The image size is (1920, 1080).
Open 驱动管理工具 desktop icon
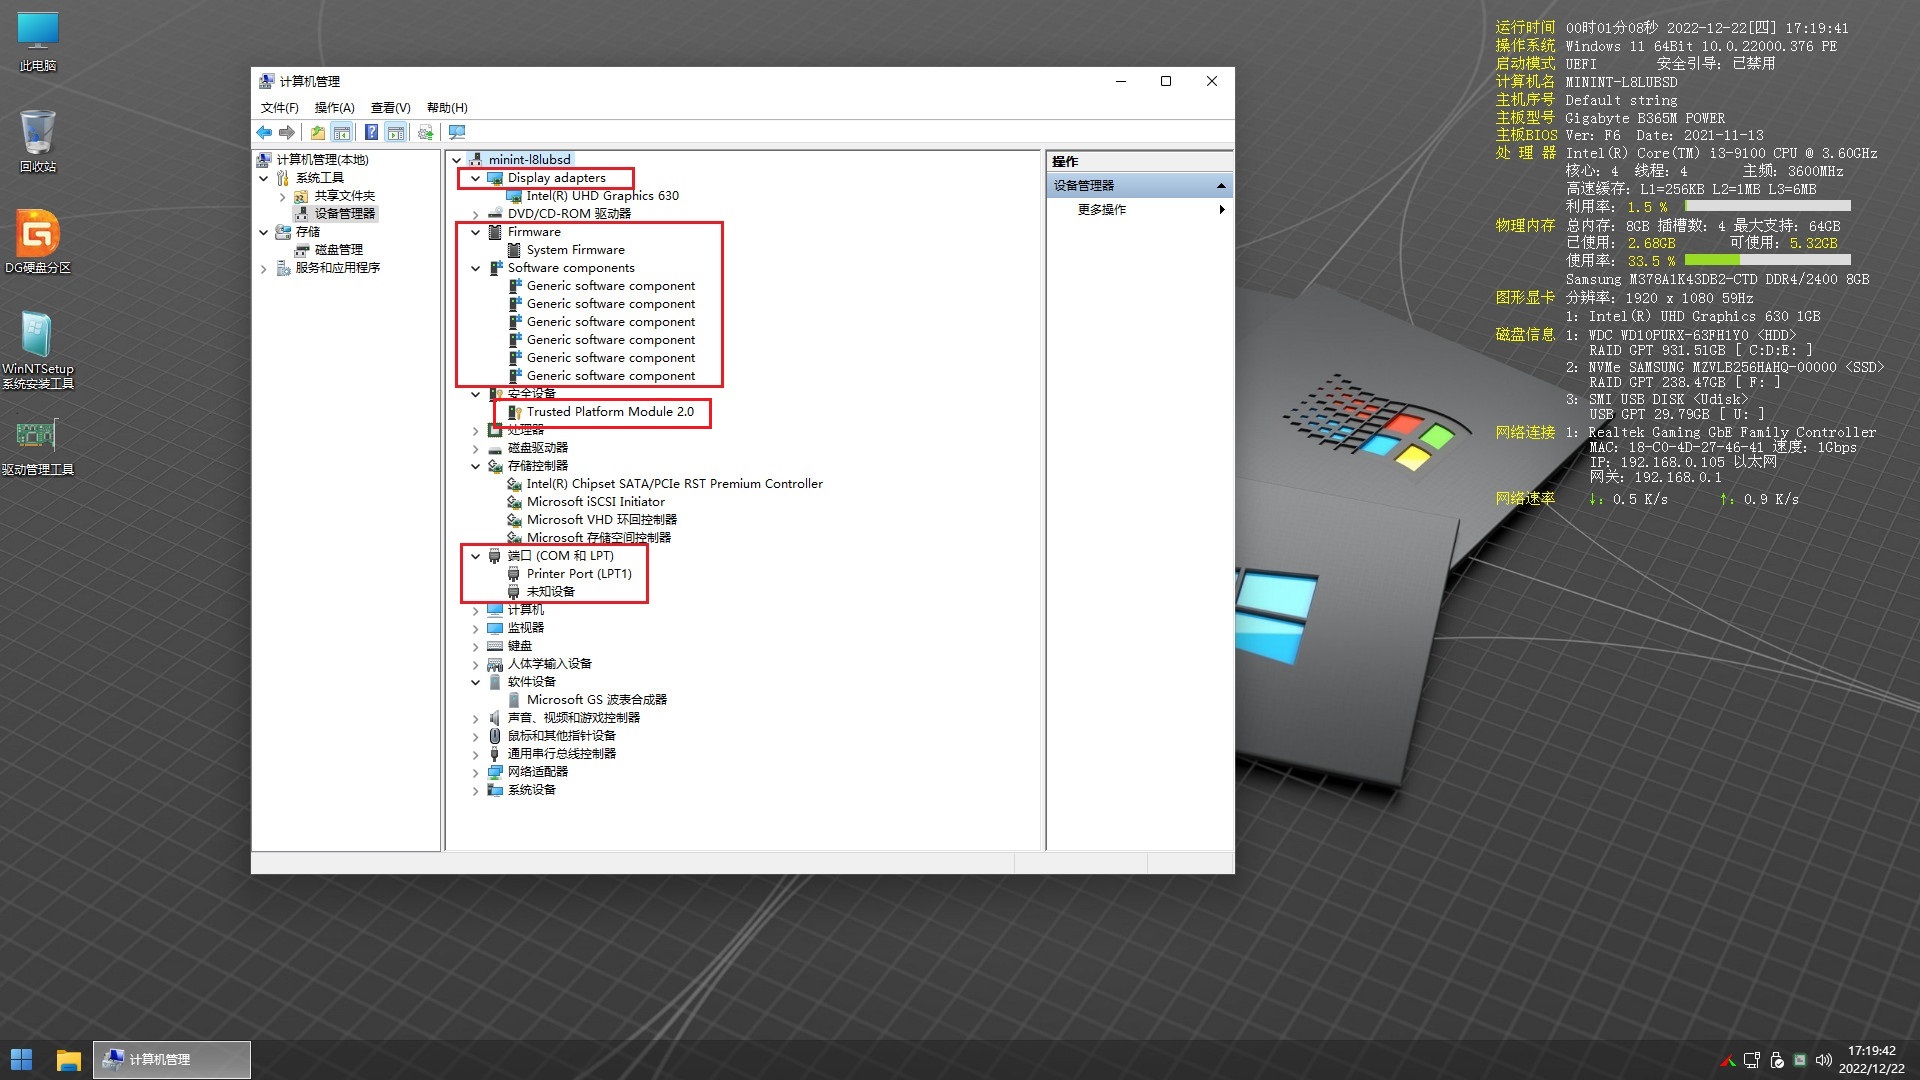pos(38,447)
